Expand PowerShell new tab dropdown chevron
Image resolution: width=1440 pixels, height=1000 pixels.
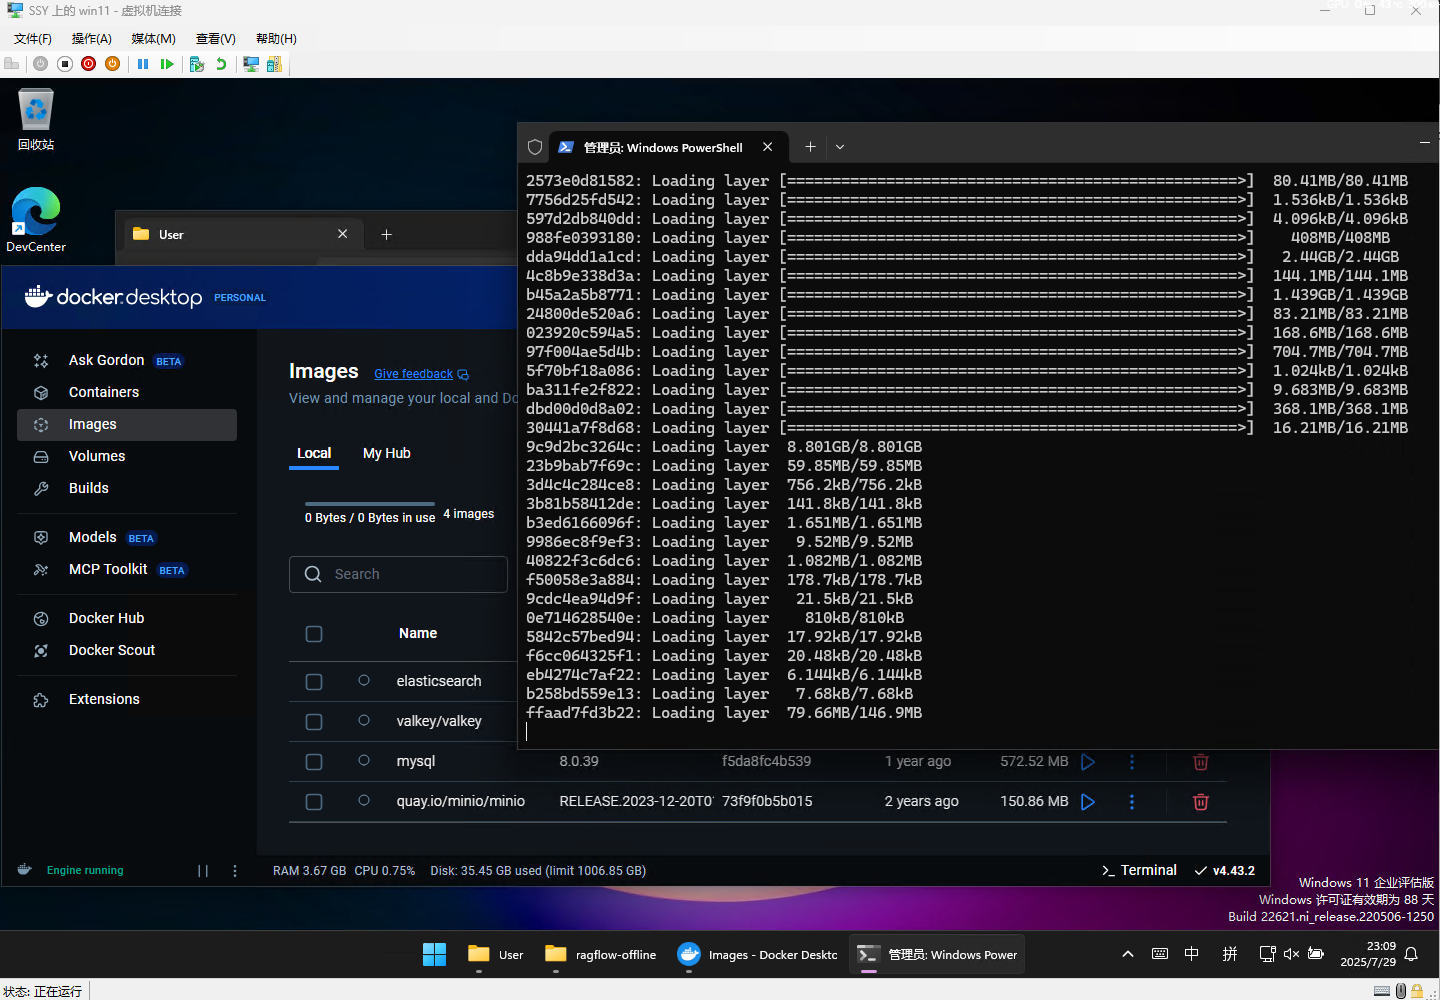[x=840, y=147]
